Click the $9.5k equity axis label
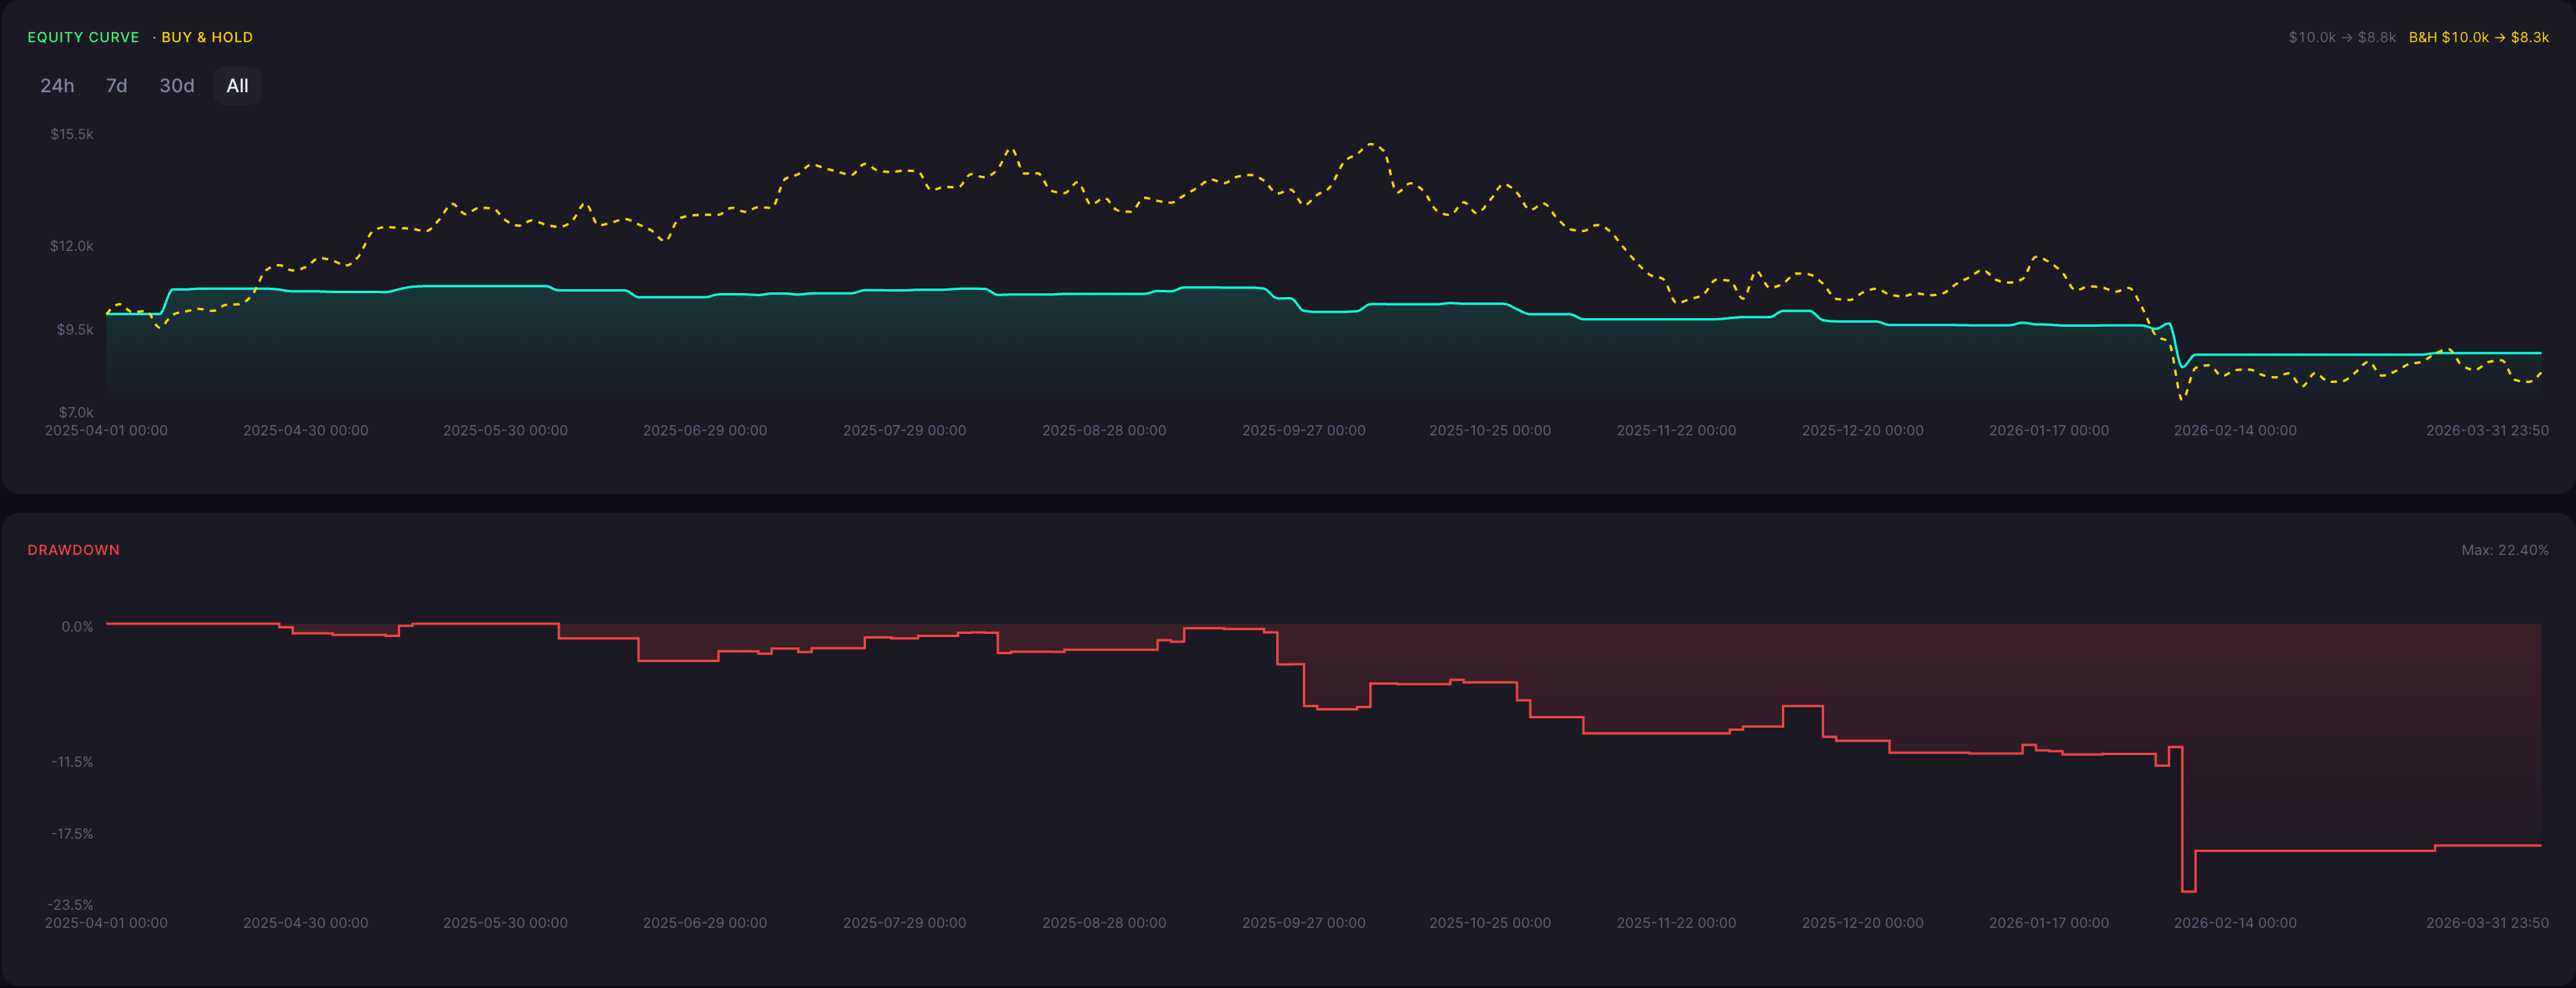 pos(75,329)
